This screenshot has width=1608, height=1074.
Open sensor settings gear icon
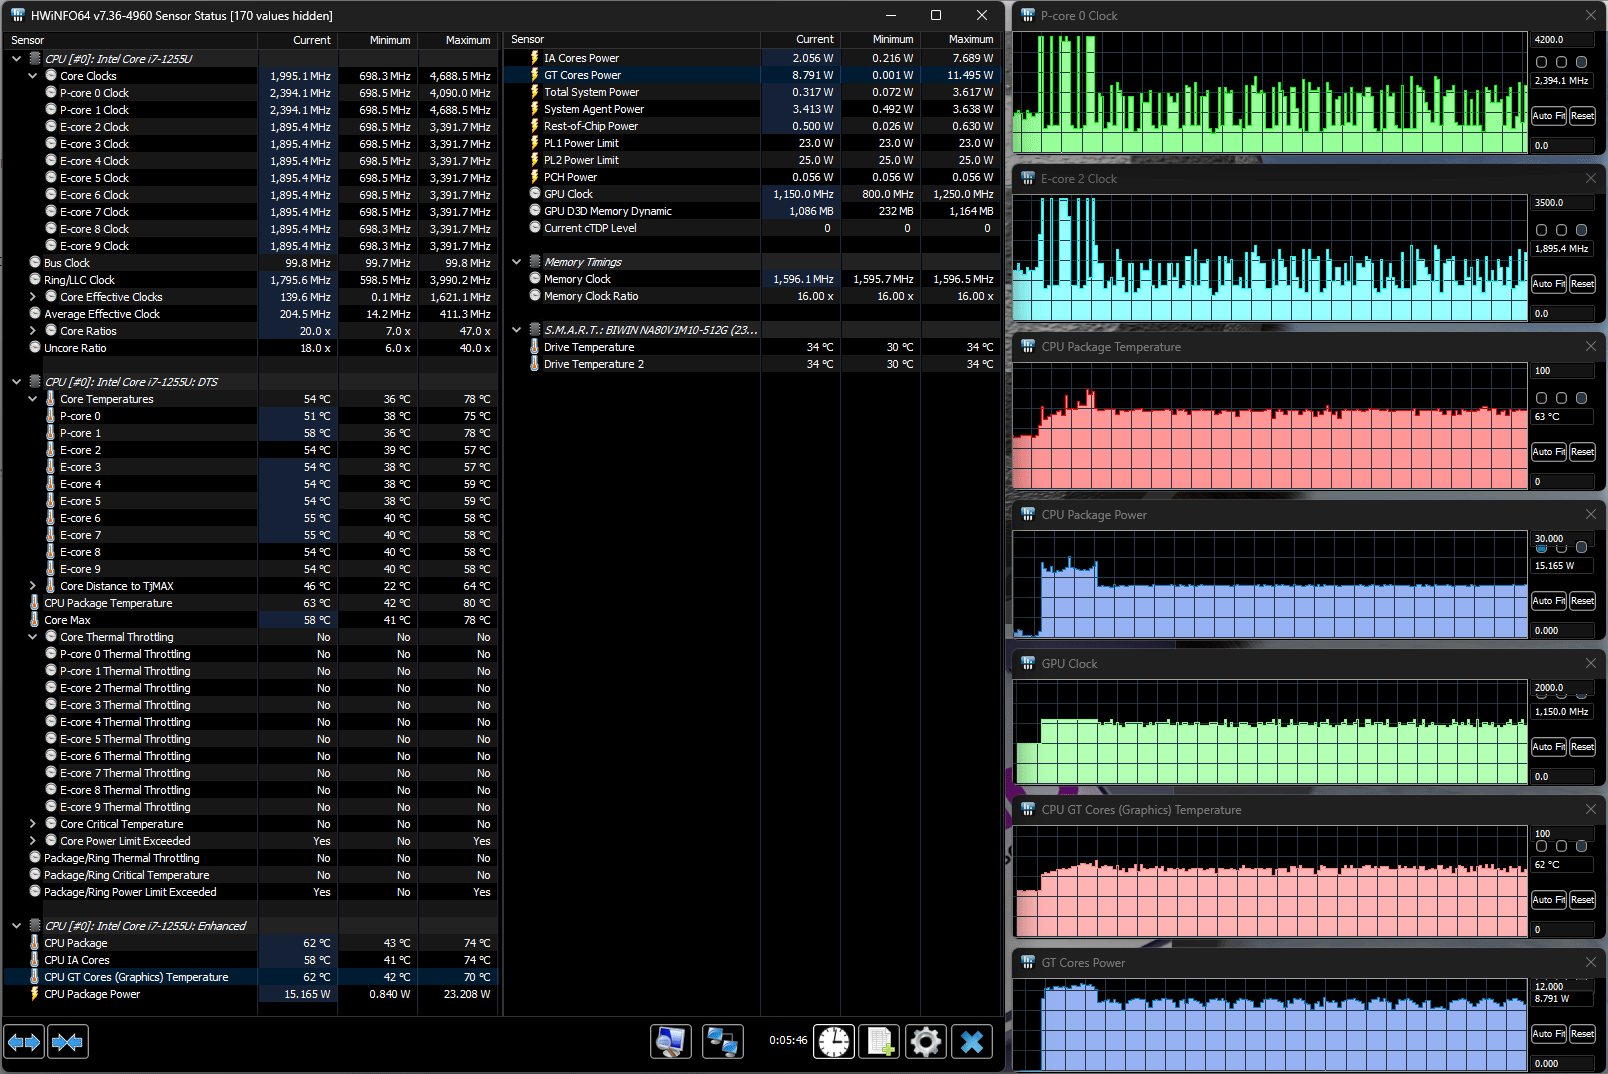click(926, 1042)
